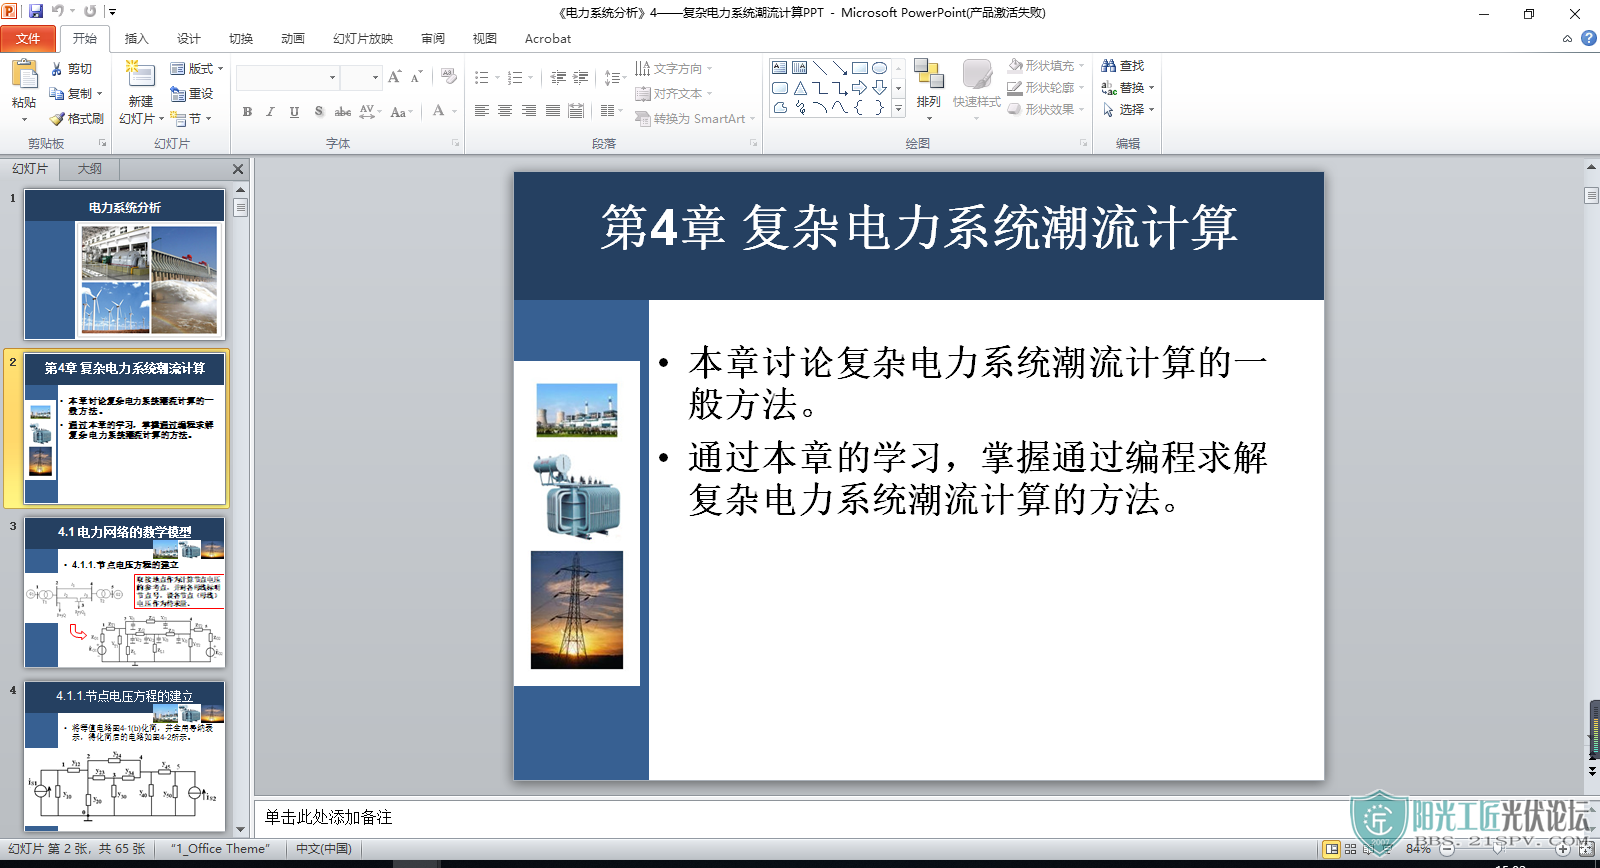Click the 替换 replace button
This screenshot has width=1600, height=868.
(x=1128, y=87)
